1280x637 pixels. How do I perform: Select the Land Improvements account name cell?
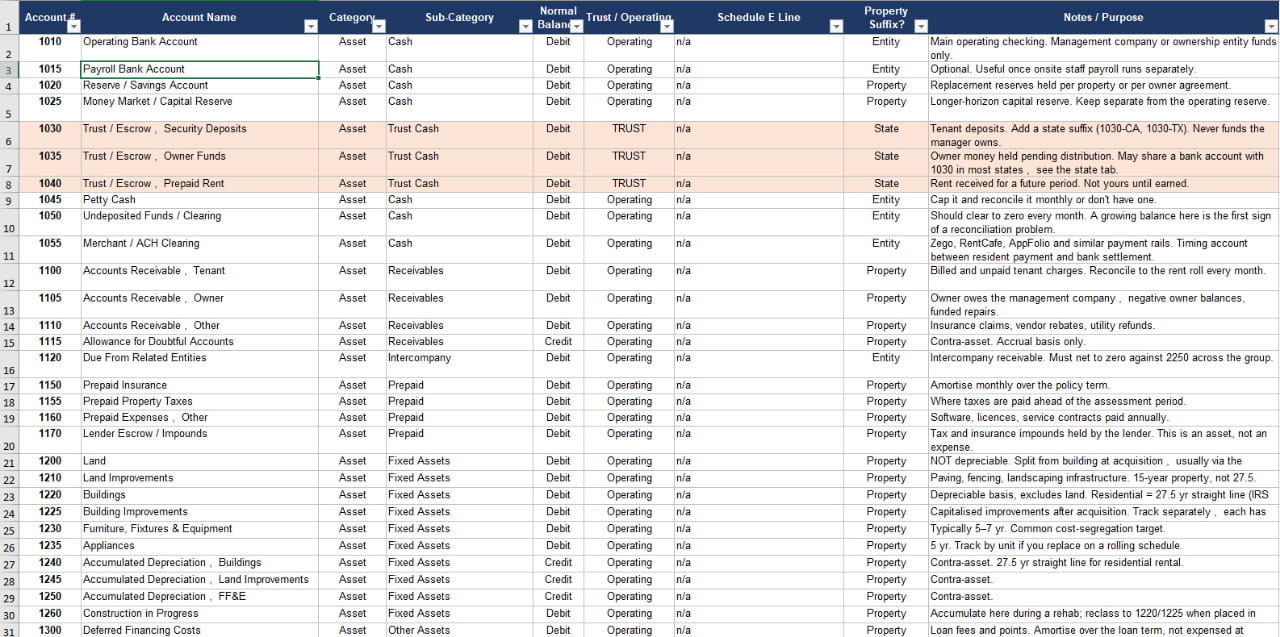tap(200, 479)
